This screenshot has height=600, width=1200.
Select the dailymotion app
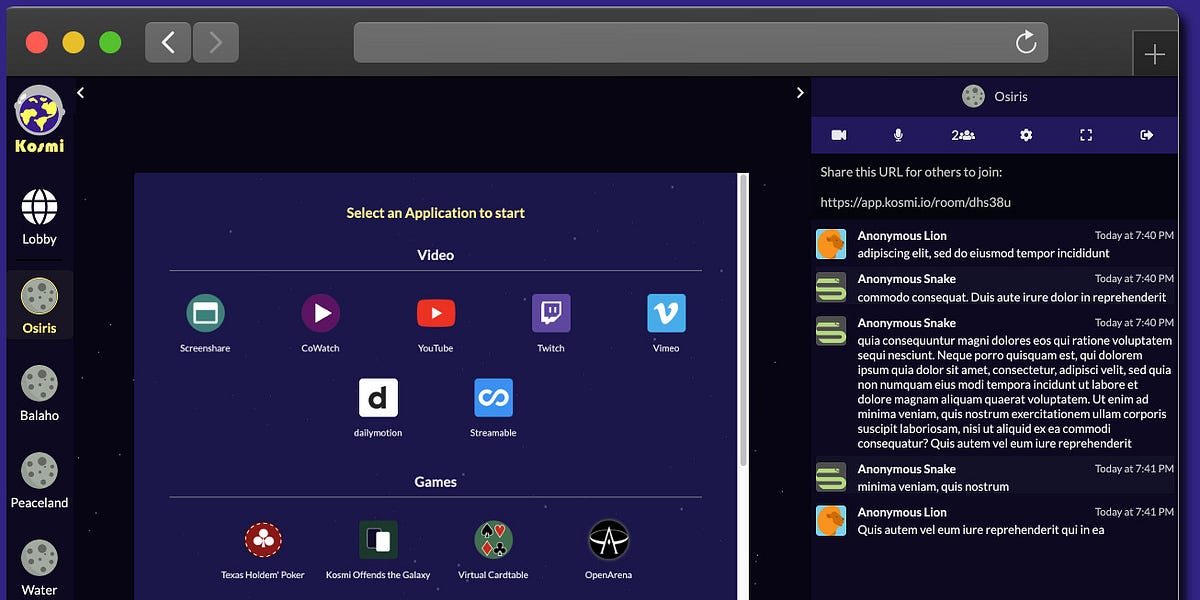378,398
